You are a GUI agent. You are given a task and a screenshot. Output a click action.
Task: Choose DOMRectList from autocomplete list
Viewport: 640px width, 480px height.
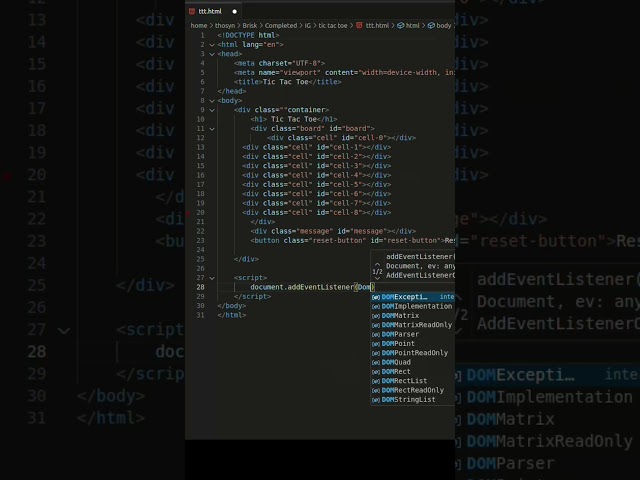pos(413,381)
